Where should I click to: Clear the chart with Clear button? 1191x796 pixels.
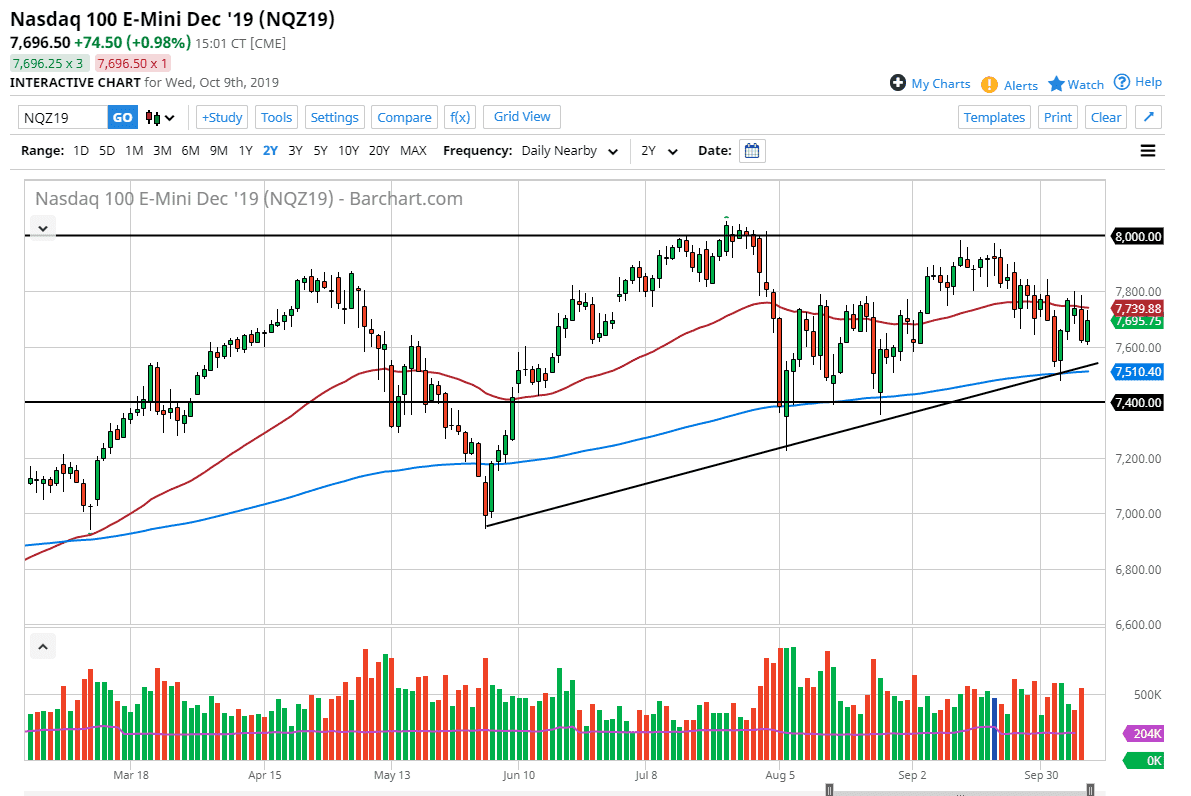tap(1106, 117)
